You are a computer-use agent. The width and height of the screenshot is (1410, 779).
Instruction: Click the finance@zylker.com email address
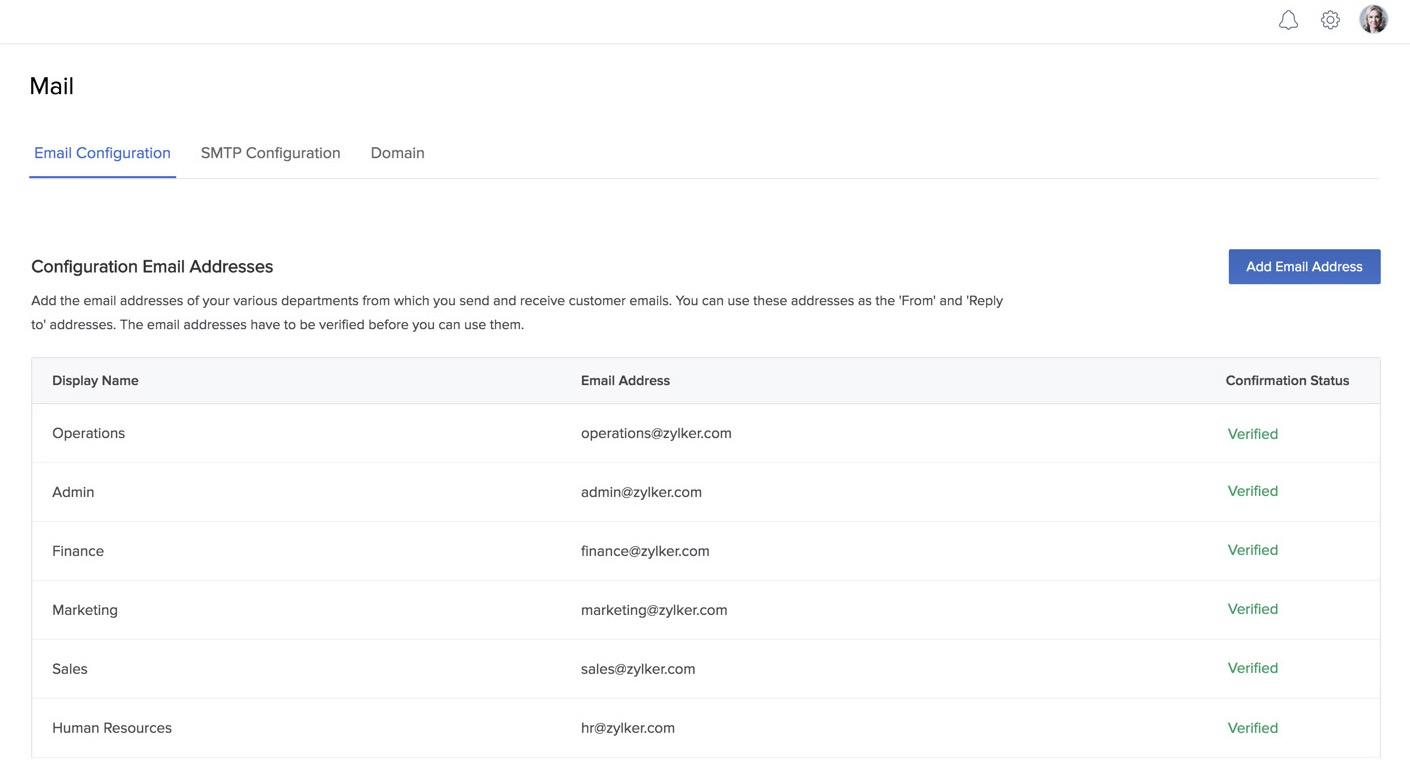pos(645,551)
